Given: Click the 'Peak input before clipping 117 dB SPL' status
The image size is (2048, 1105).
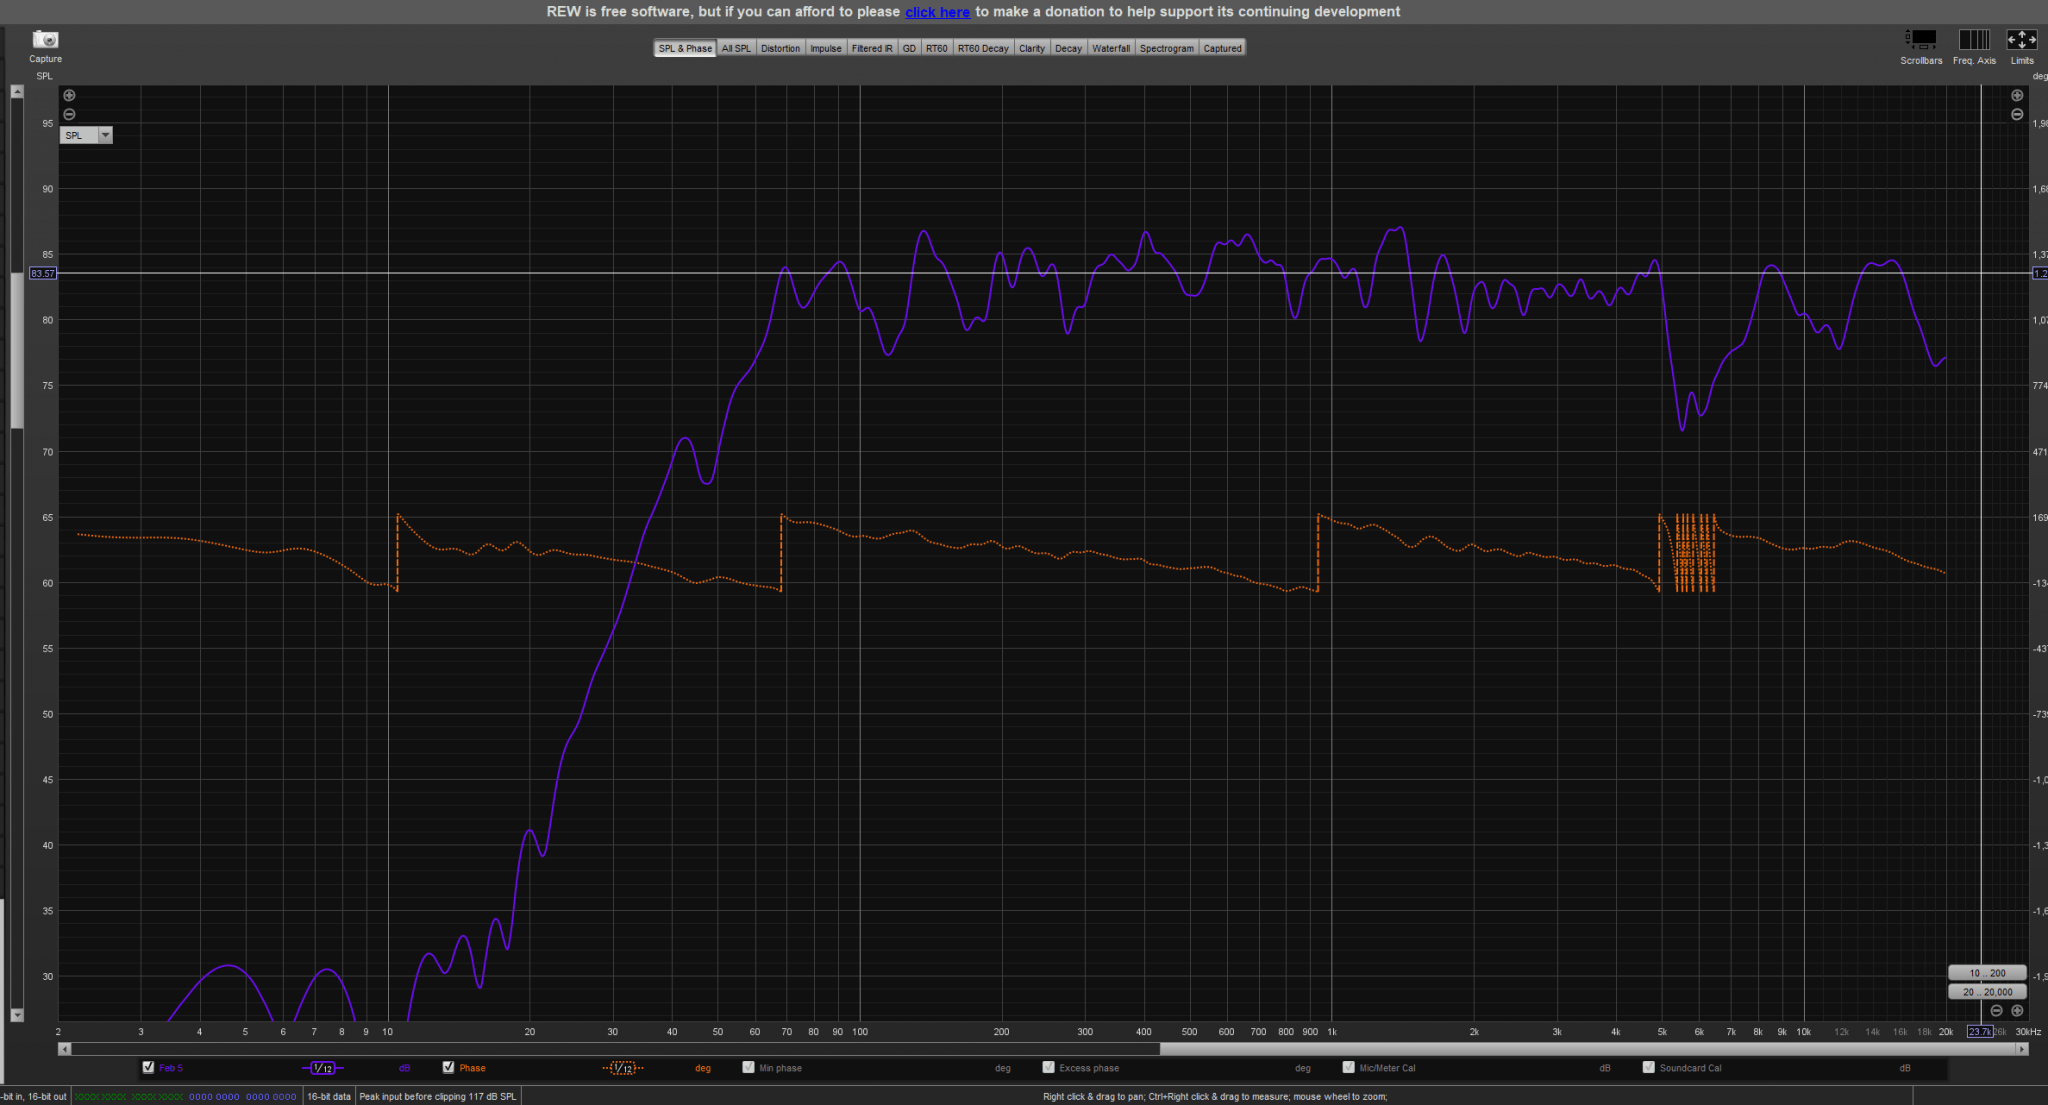Looking at the screenshot, I should tap(438, 1097).
